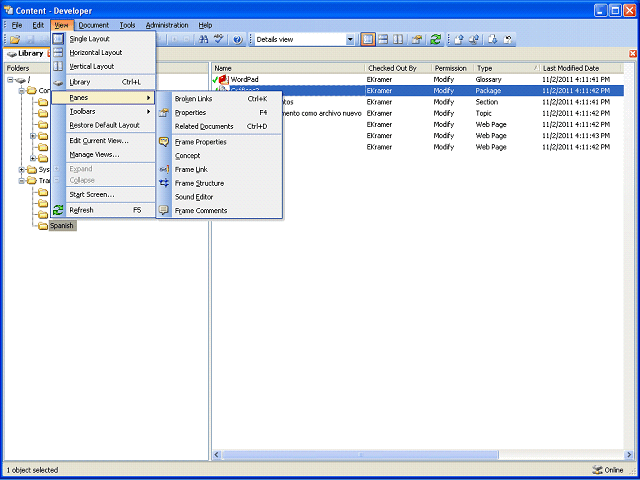Screen dimensions: 640x480
Task: Click the Check In All toolbar icon
Action: click(x=474, y=40)
